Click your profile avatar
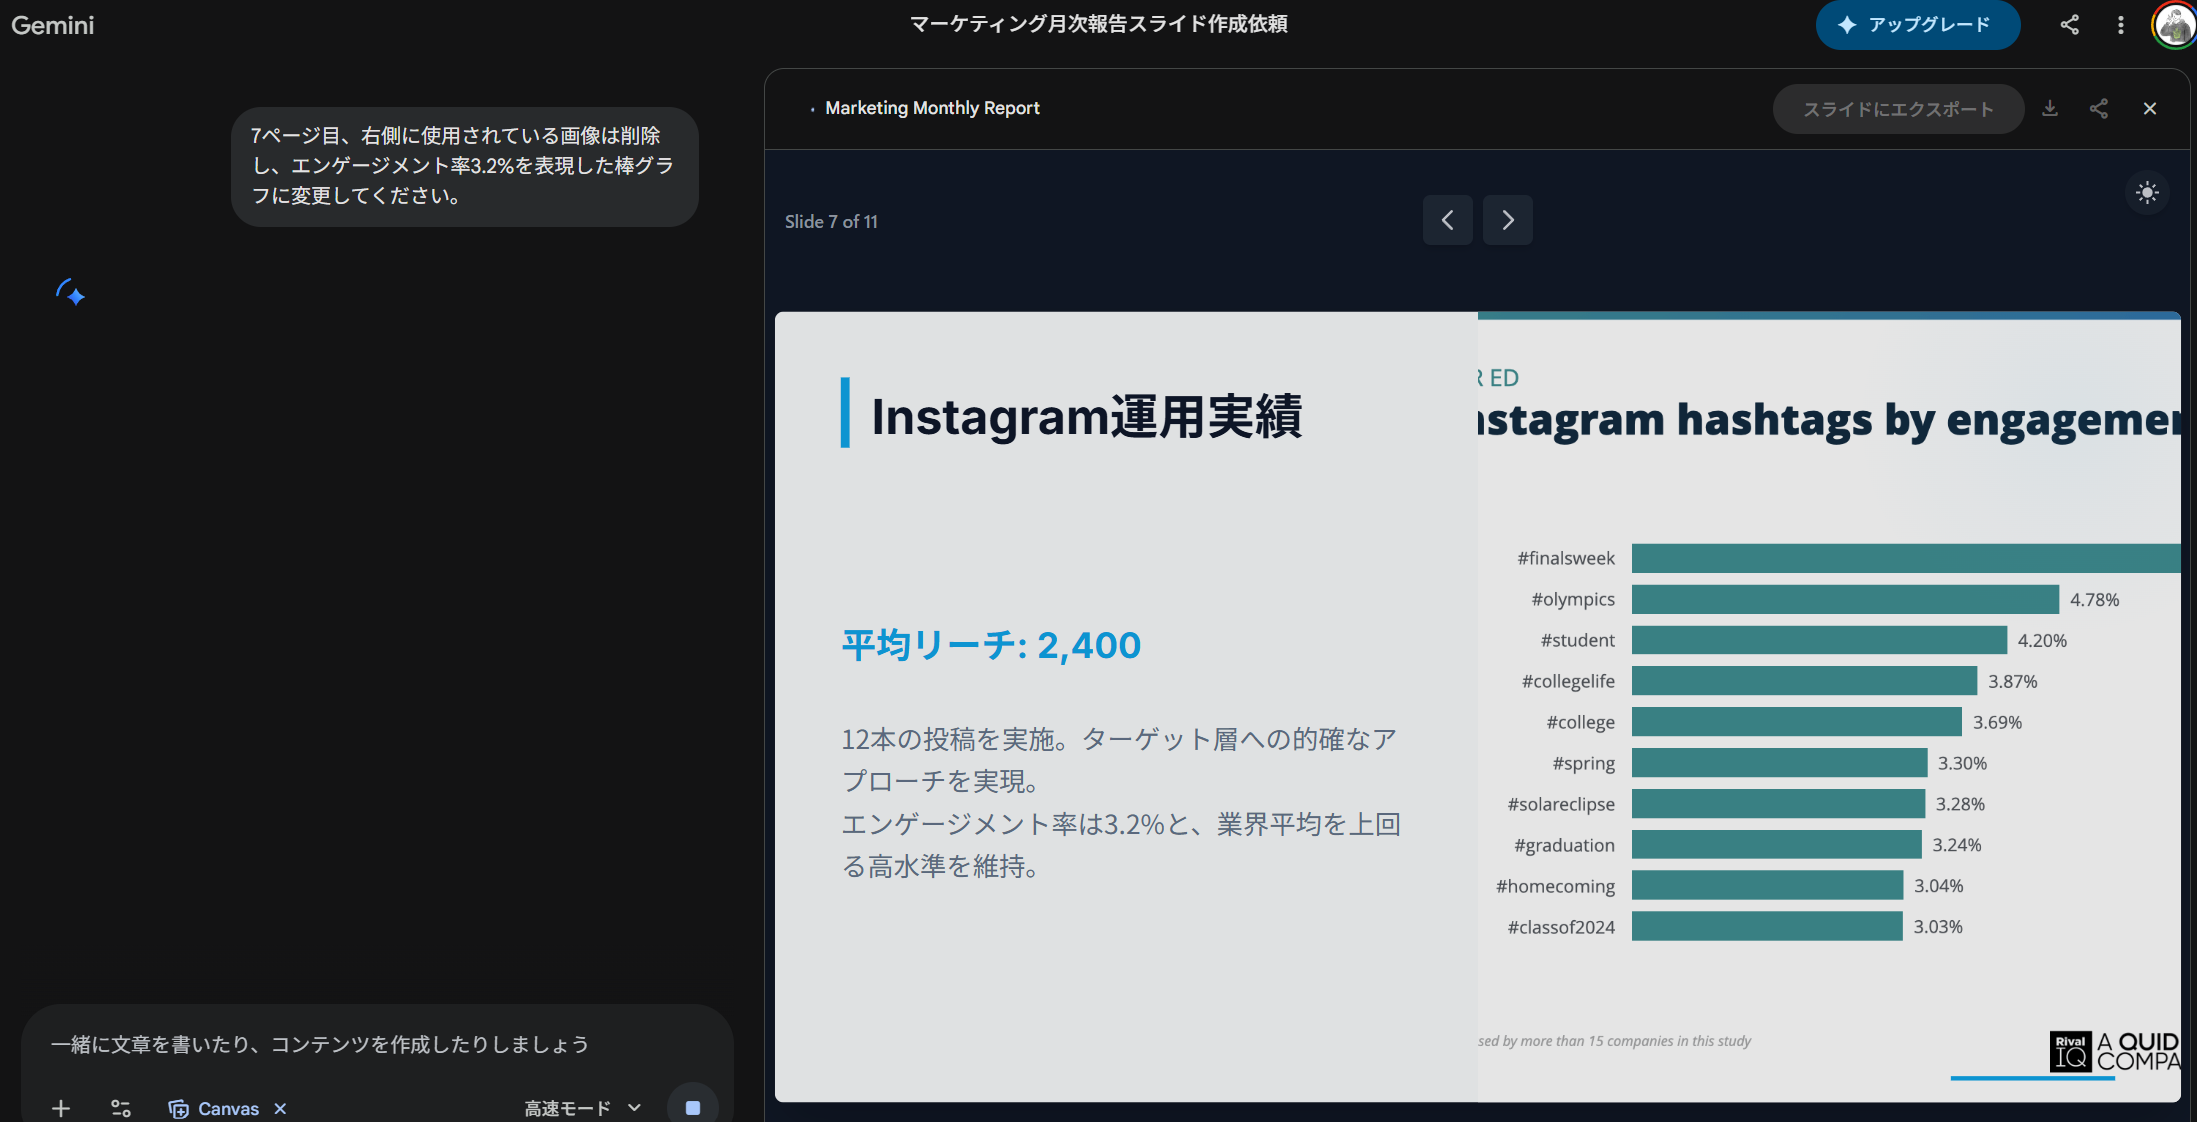This screenshot has width=2197, height=1122. pos(2172,25)
